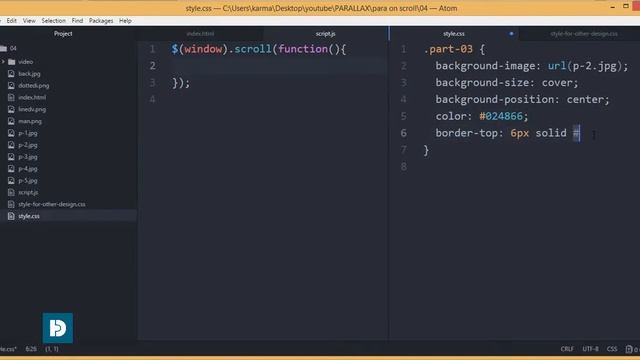
Task: Click the 'function' keyword in script.js
Action: [303, 49]
